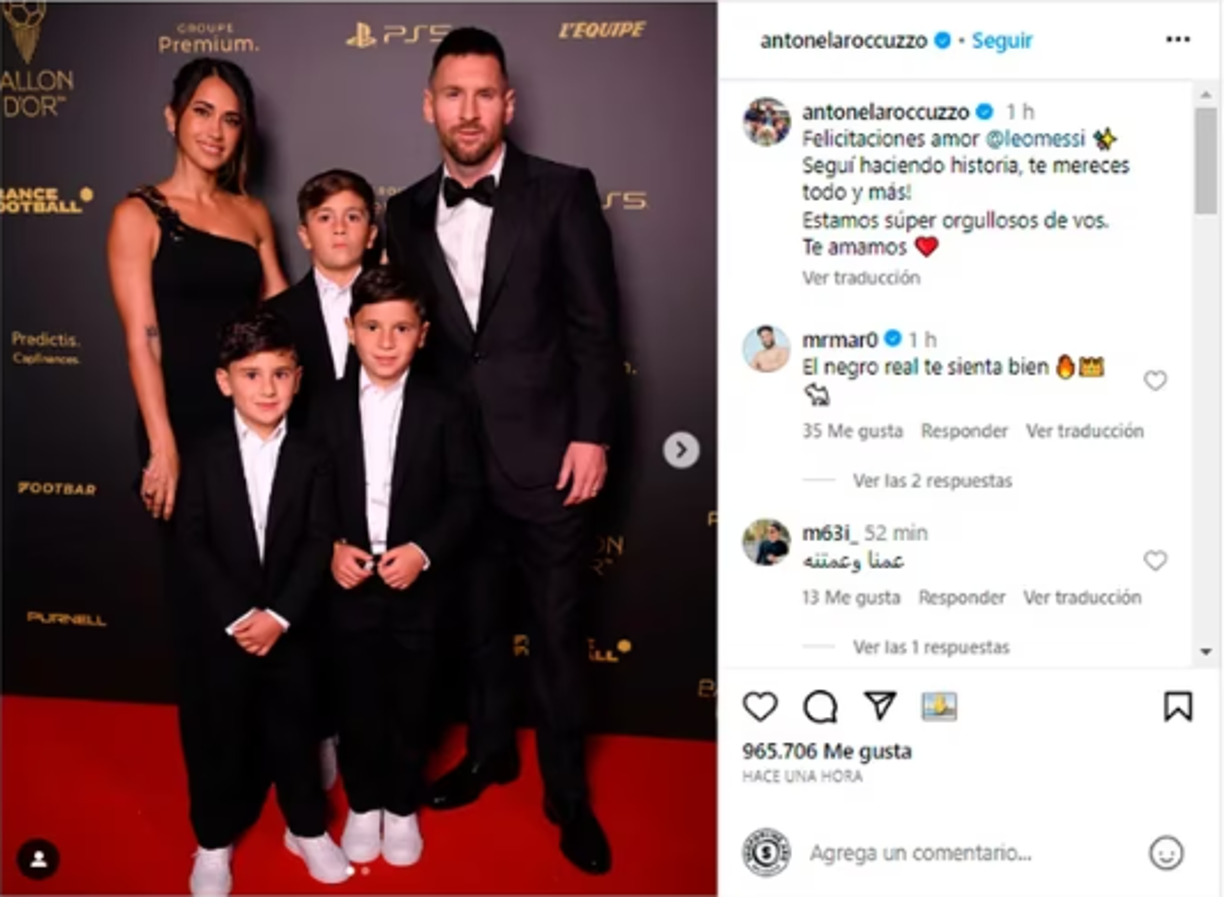Viewport: 1224px width, 897px height.
Task: Share the post with paper plane icon
Action: (880, 706)
